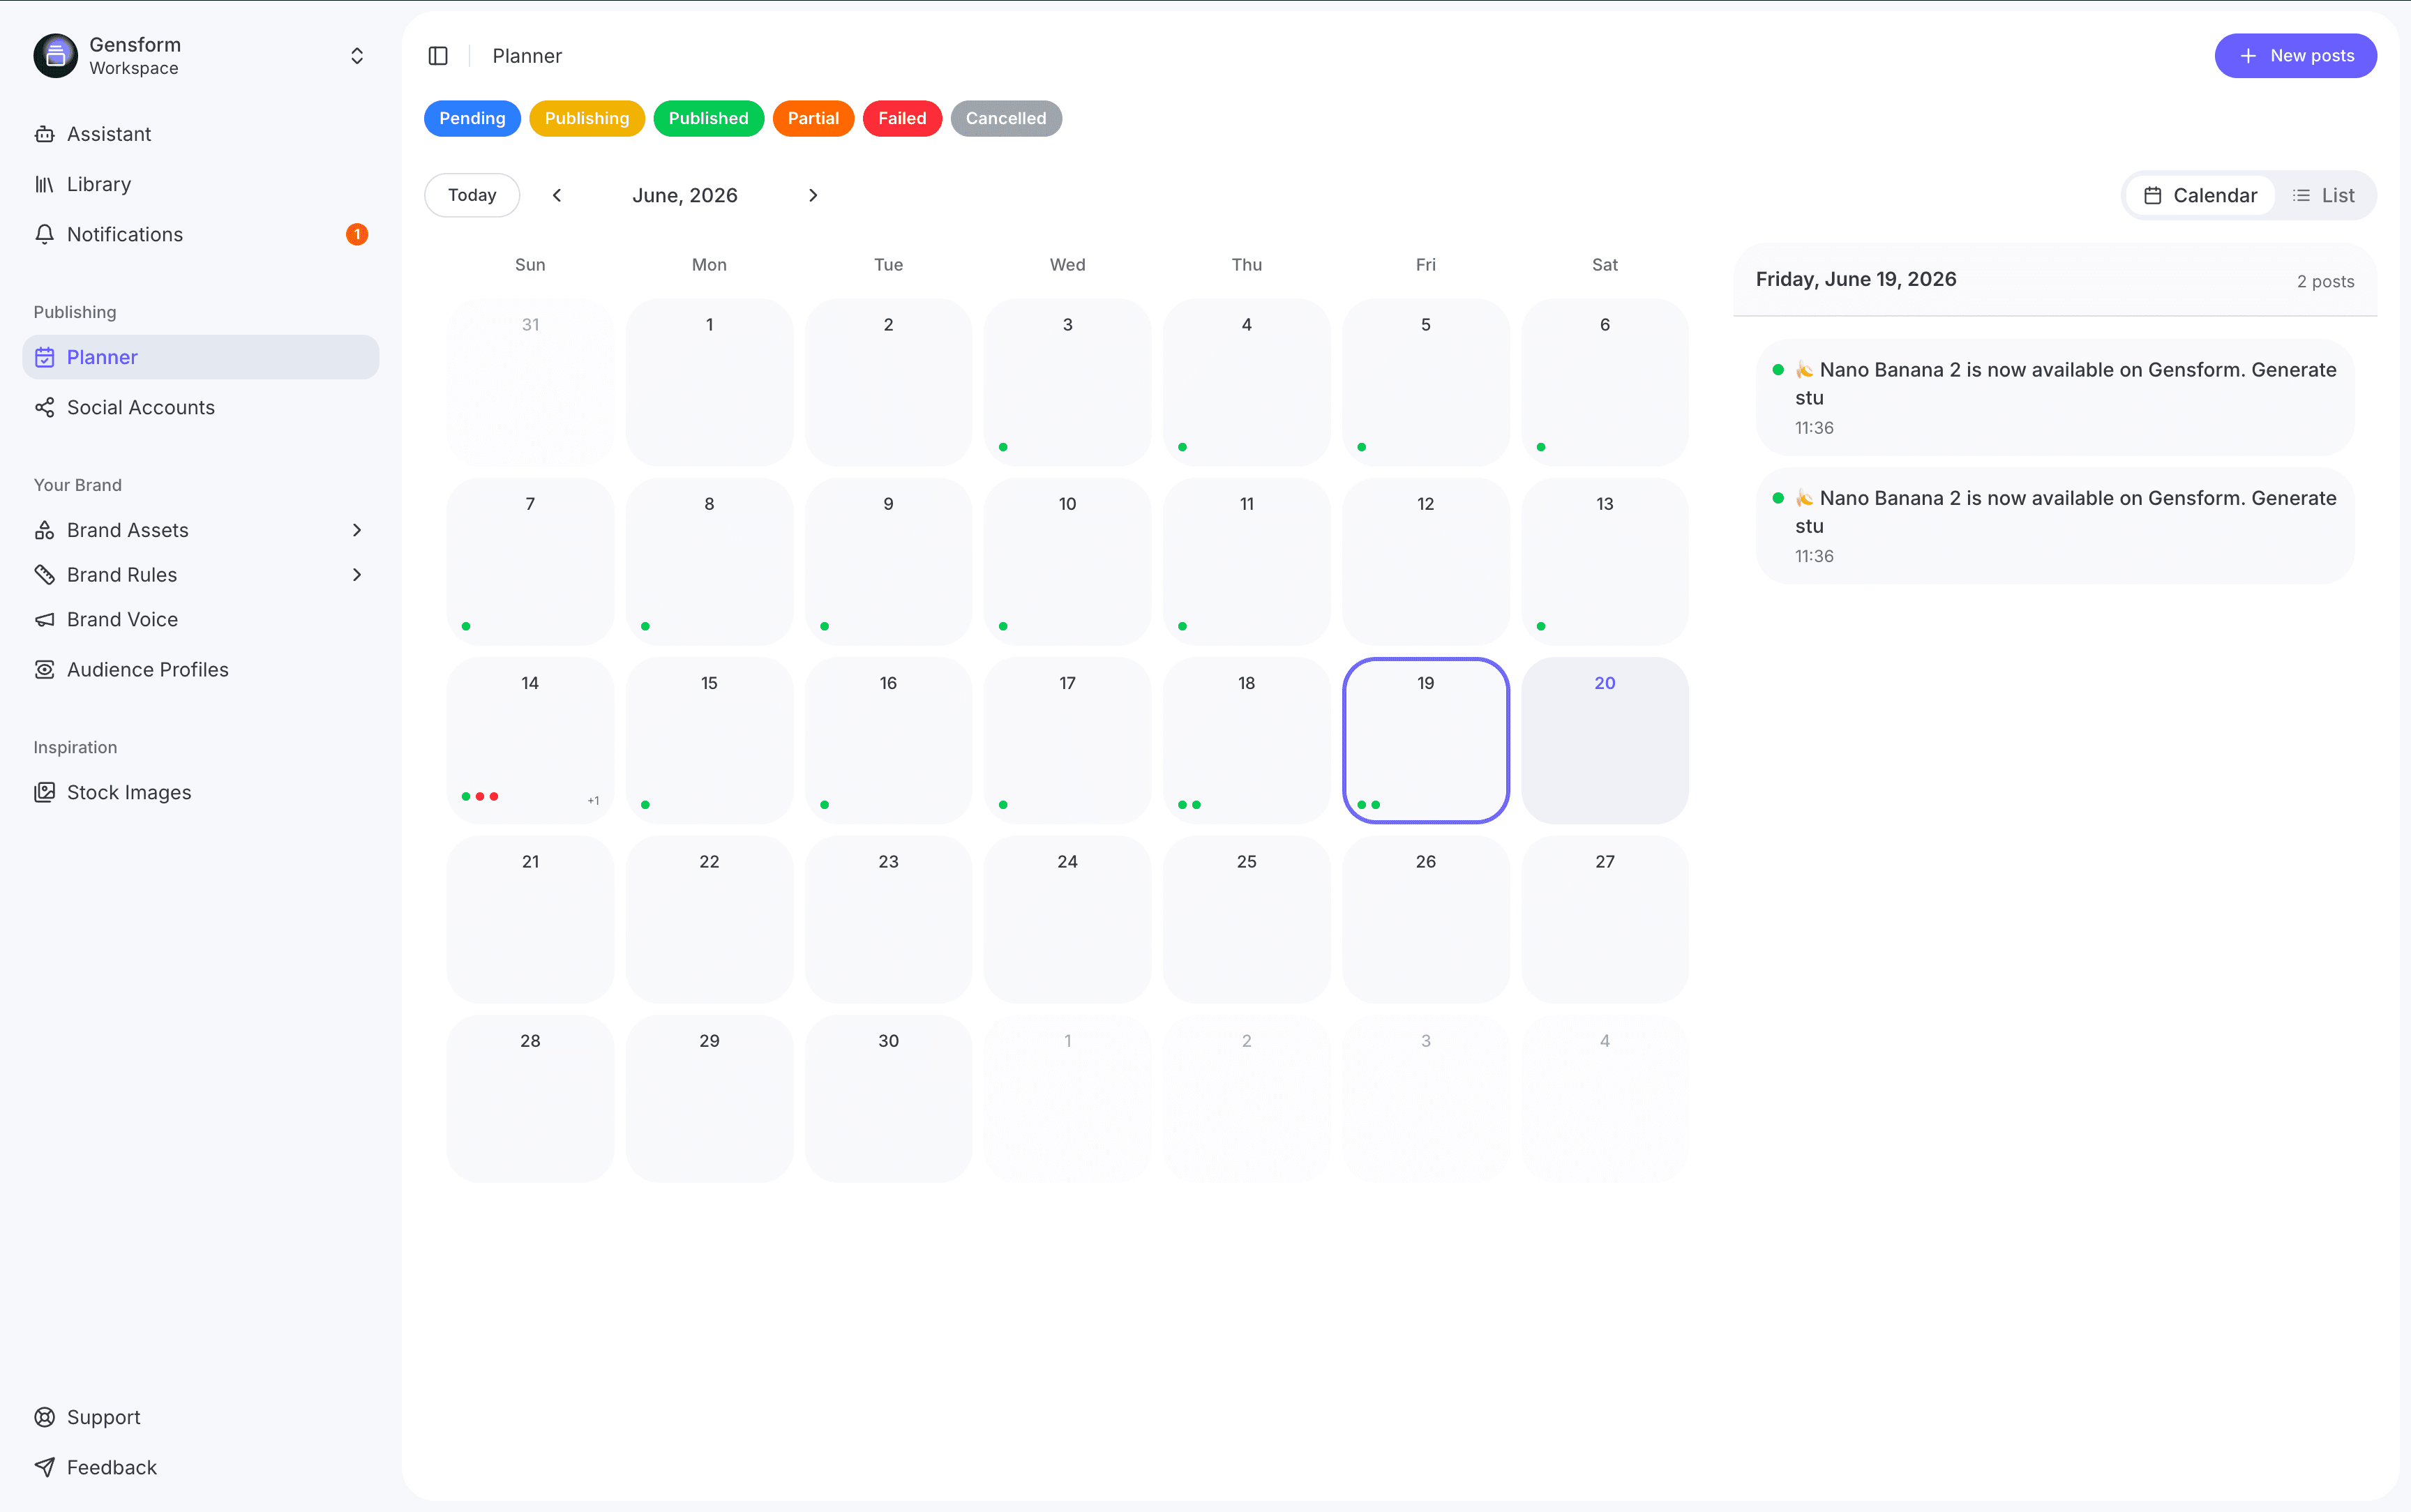Click the New posts button
The height and width of the screenshot is (1512, 2411).
(2295, 56)
